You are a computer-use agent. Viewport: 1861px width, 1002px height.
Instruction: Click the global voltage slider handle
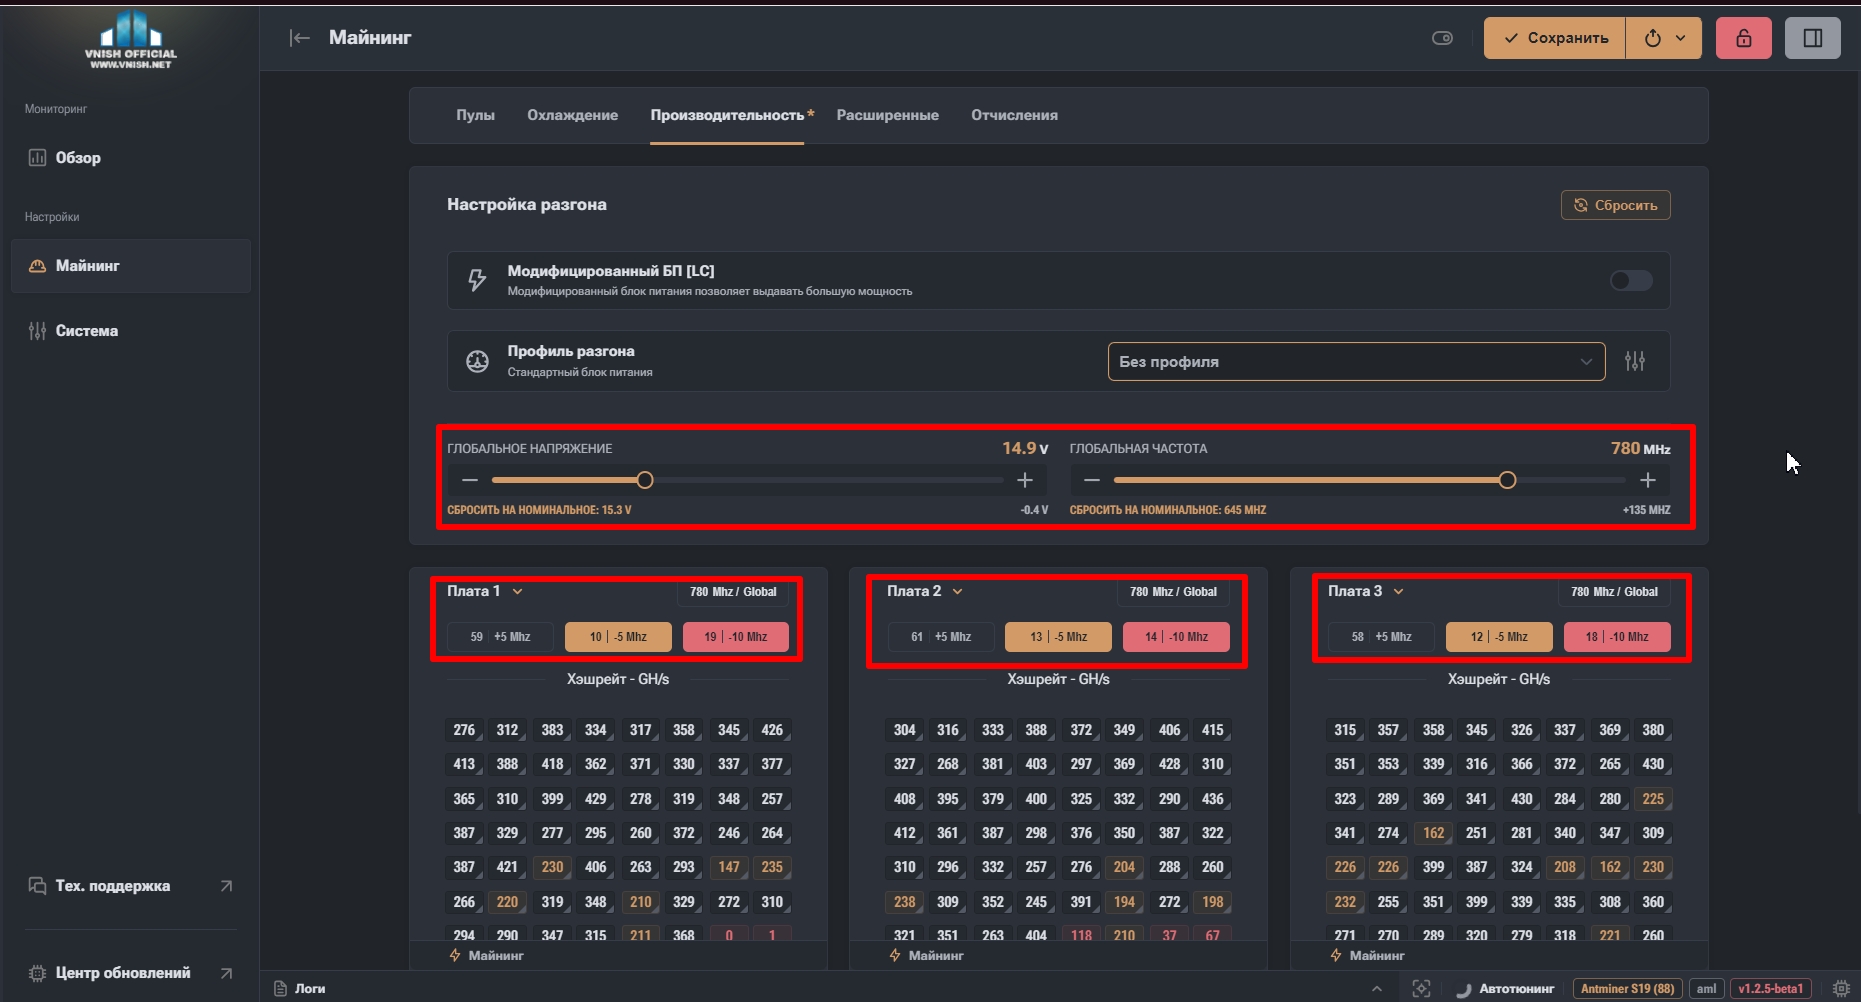[x=645, y=481]
